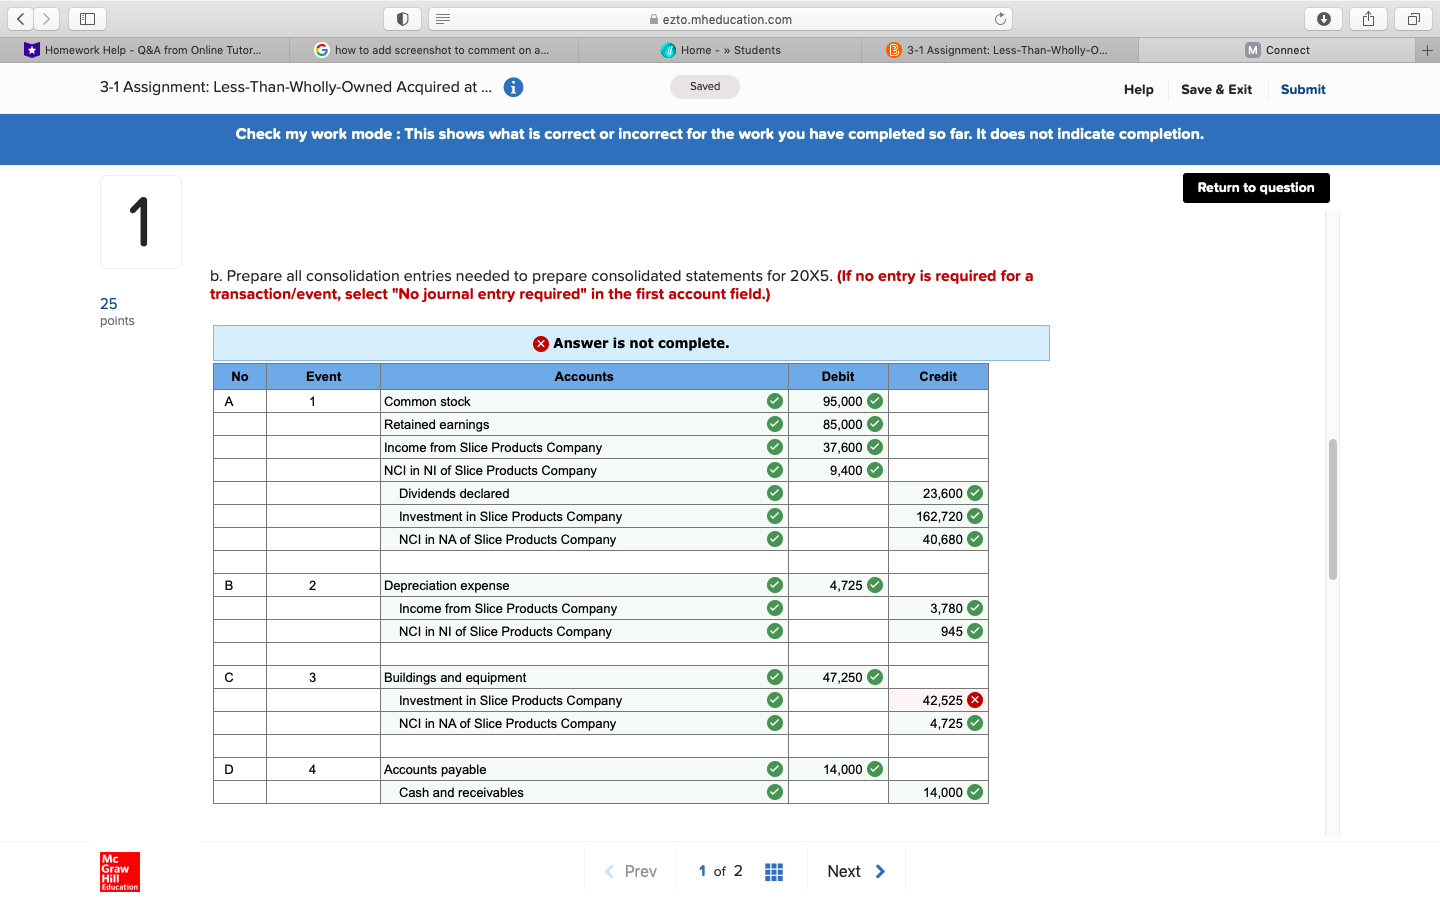
Task: Open the Reader view icon in address bar
Action: pyautogui.click(x=443, y=19)
